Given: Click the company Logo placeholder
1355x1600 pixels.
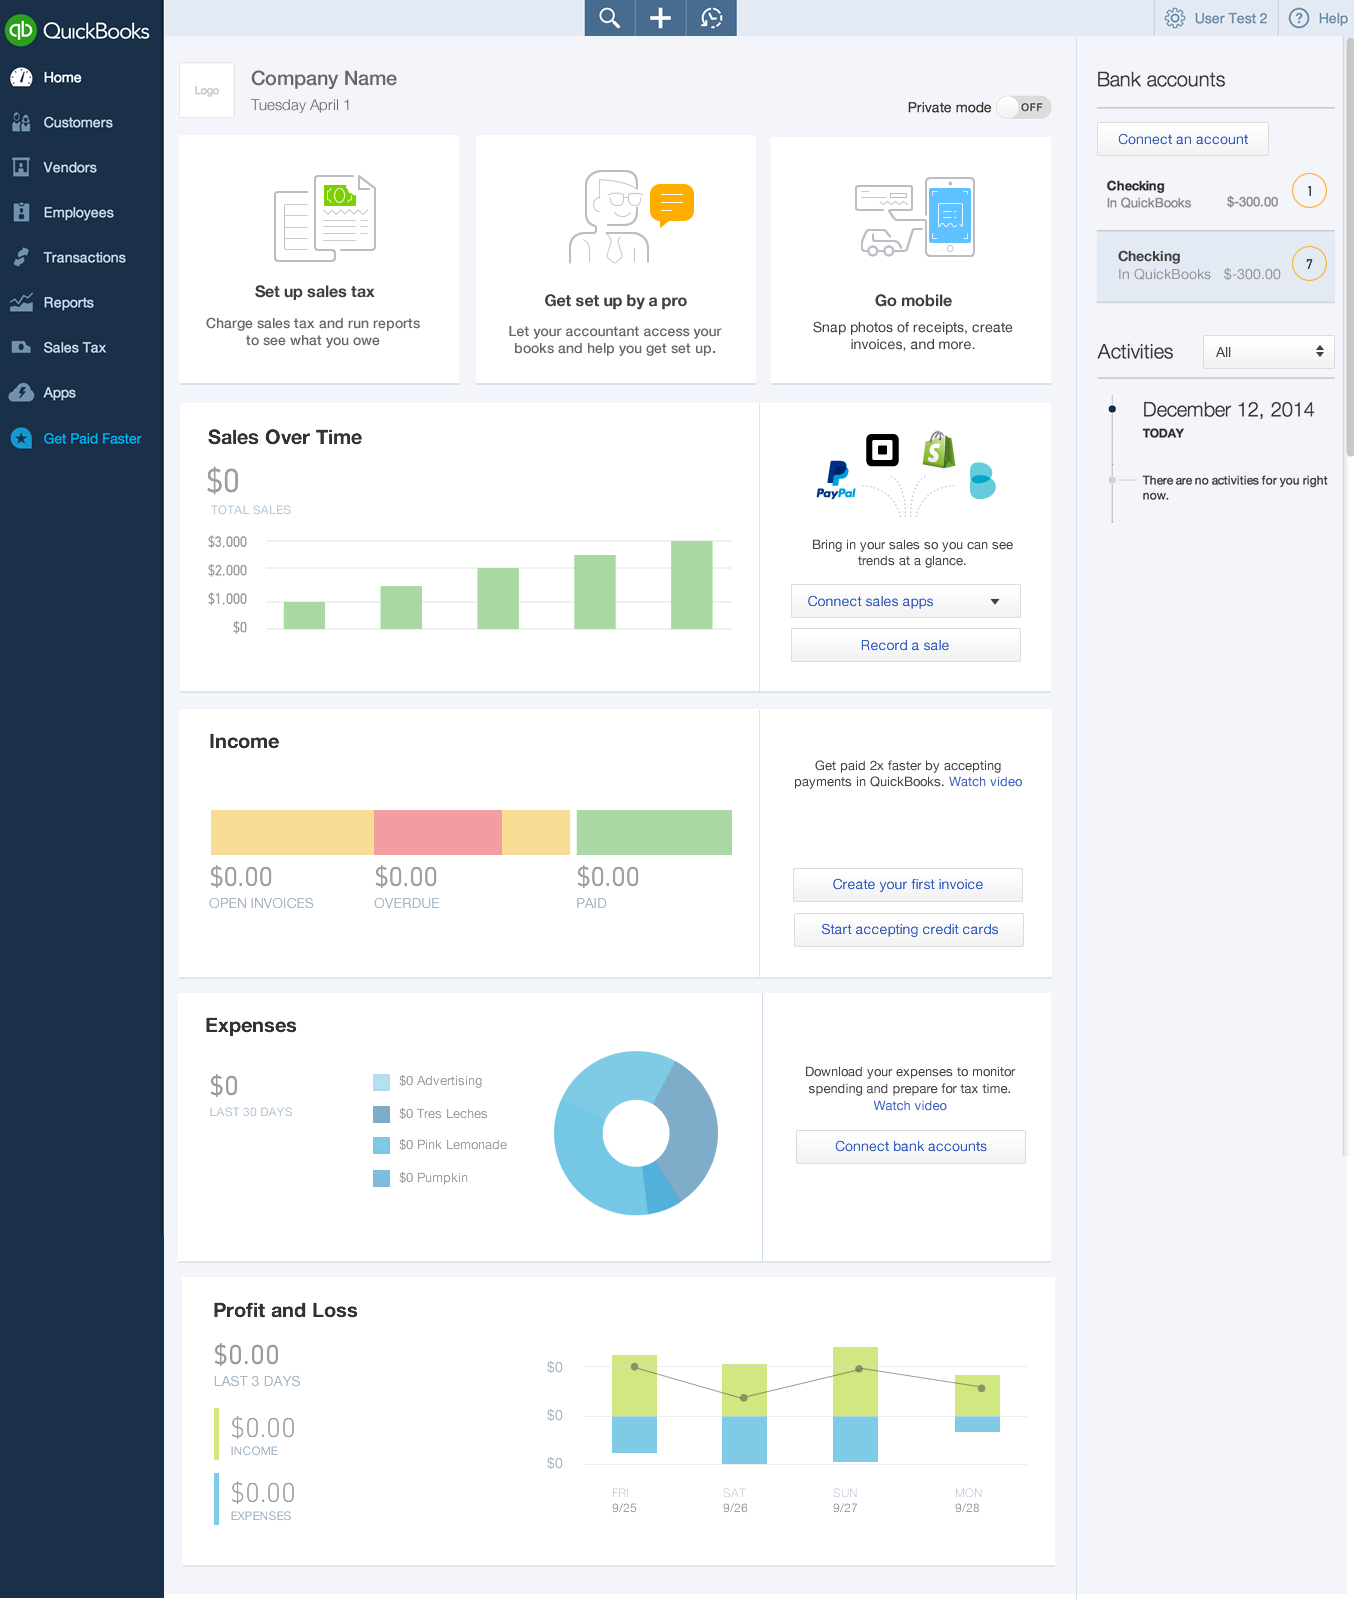Looking at the screenshot, I should click(207, 90).
